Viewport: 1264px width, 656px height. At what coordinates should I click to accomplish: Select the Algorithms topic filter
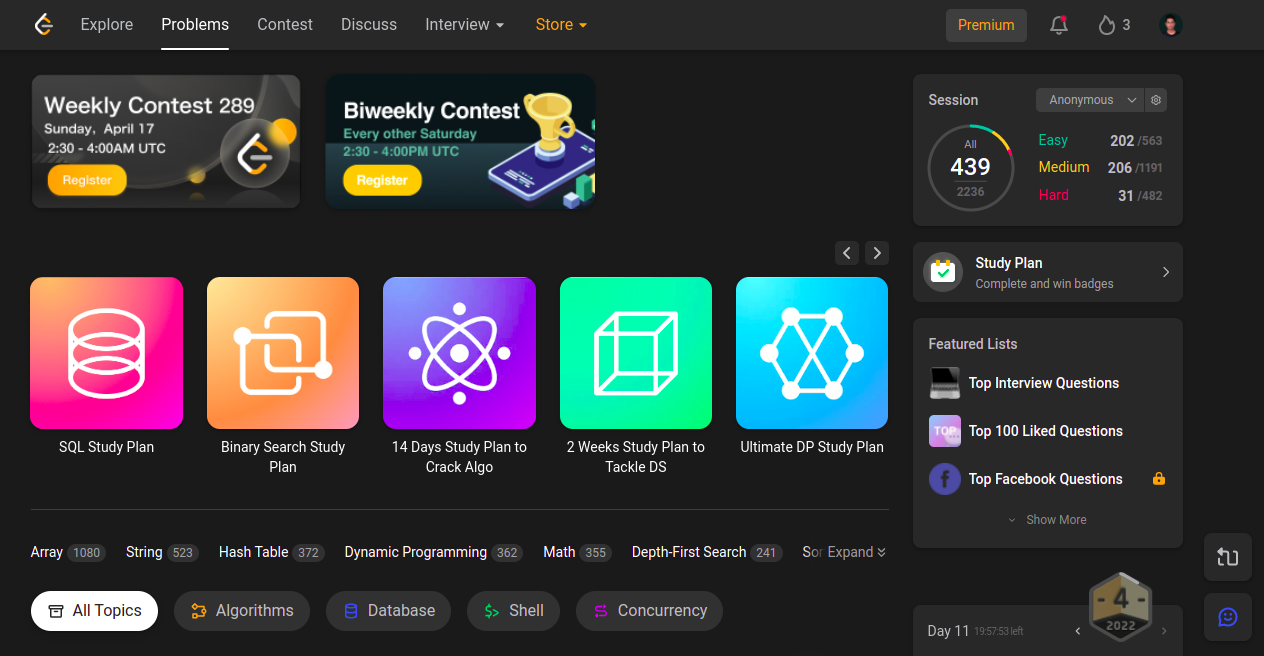tap(242, 611)
